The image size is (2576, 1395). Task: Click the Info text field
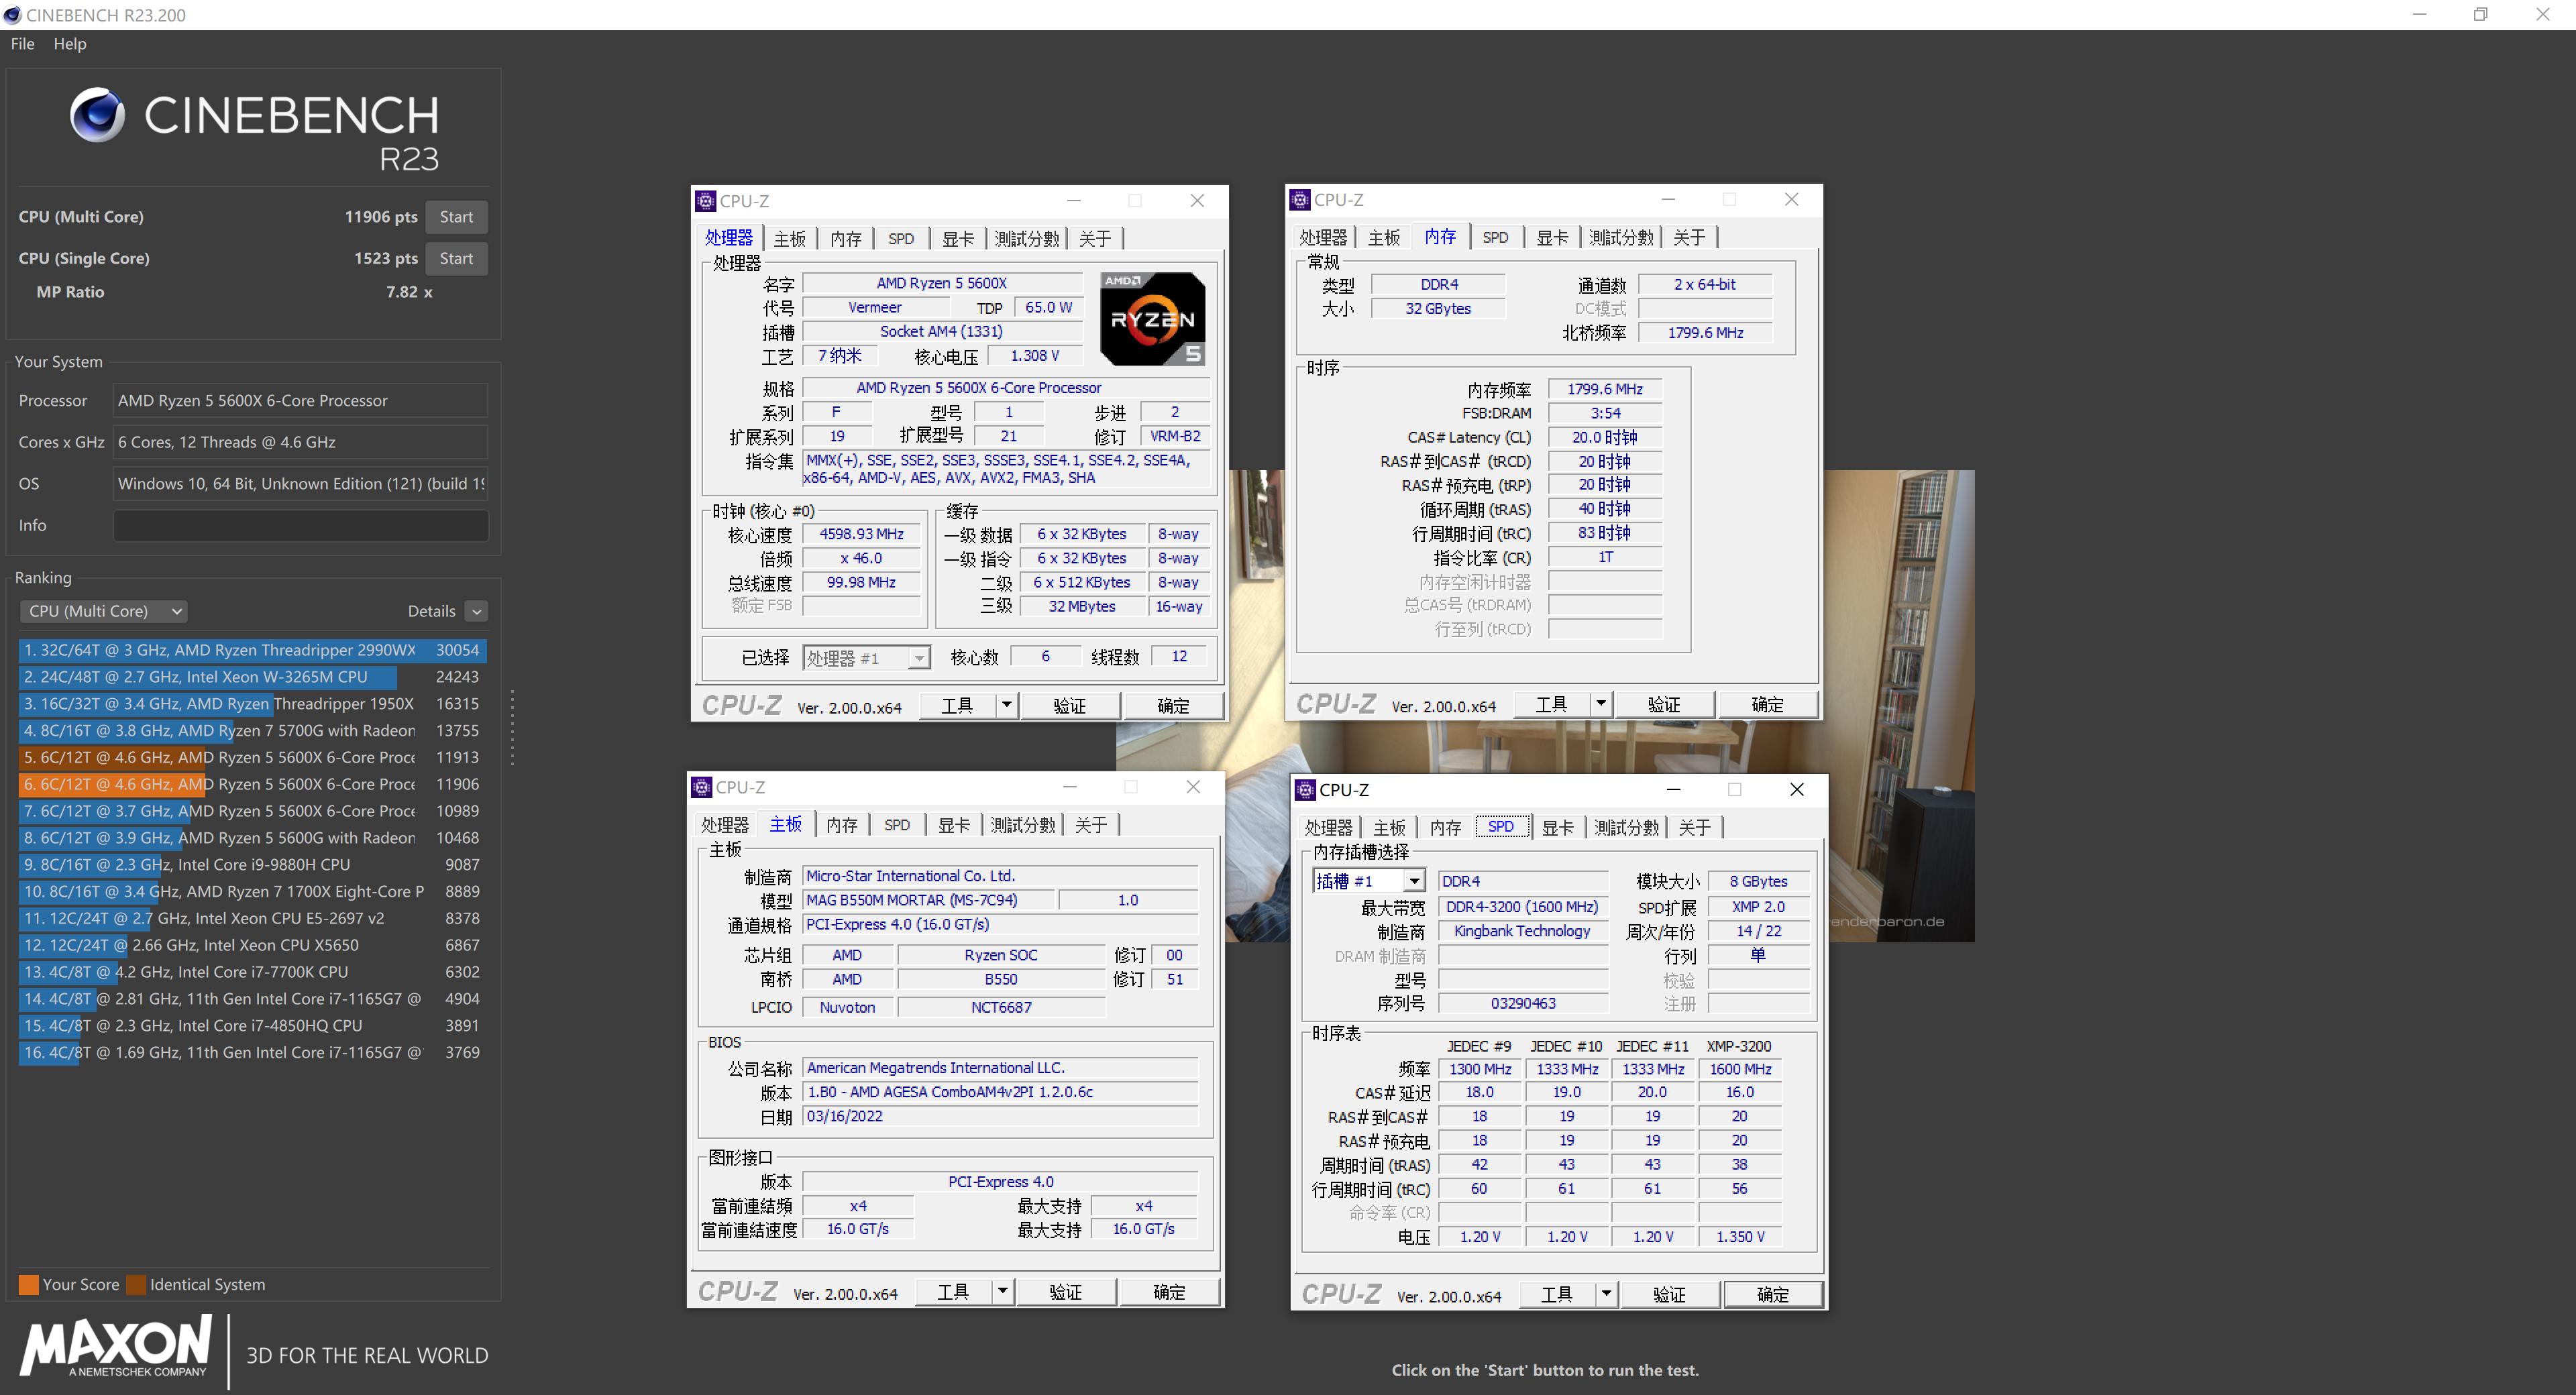pyautogui.click(x=300, y=525)
